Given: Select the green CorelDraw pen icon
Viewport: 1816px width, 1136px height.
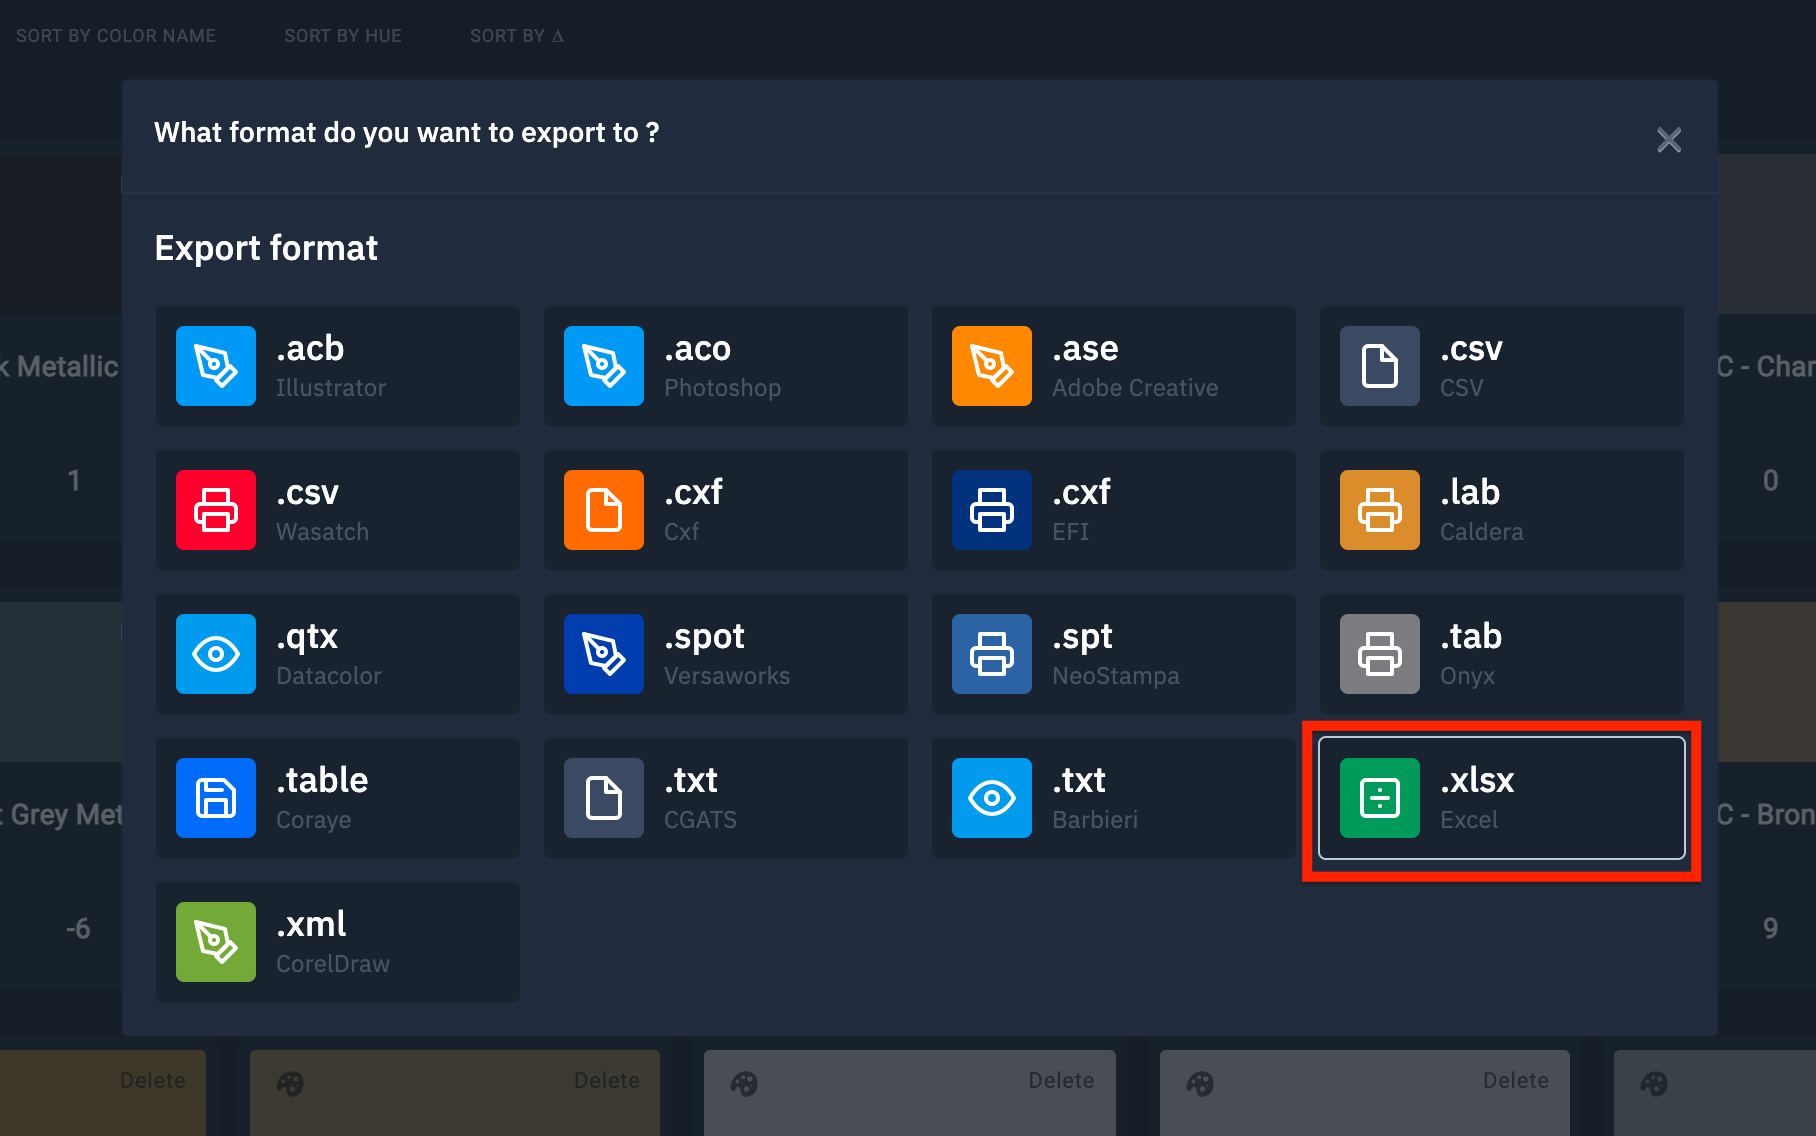Looking at the screenshot, I should coord(216,942).
